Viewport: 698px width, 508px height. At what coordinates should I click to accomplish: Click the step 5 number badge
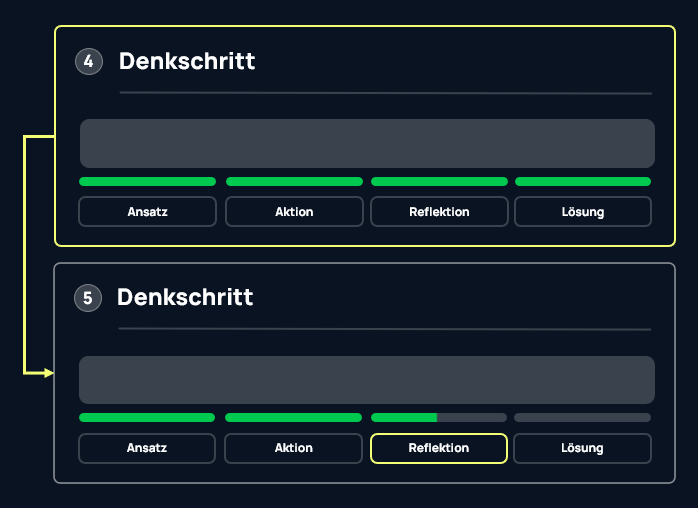87,298
